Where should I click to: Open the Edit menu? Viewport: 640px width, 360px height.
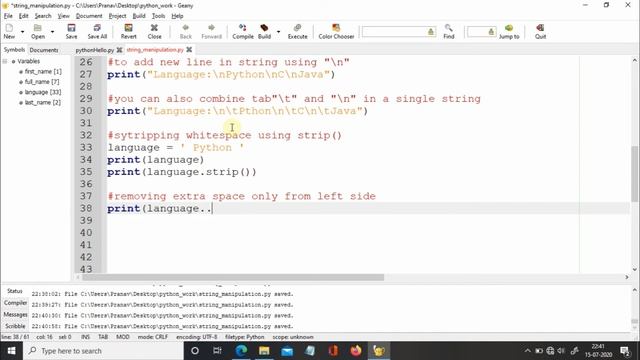(x=24, y=16)
